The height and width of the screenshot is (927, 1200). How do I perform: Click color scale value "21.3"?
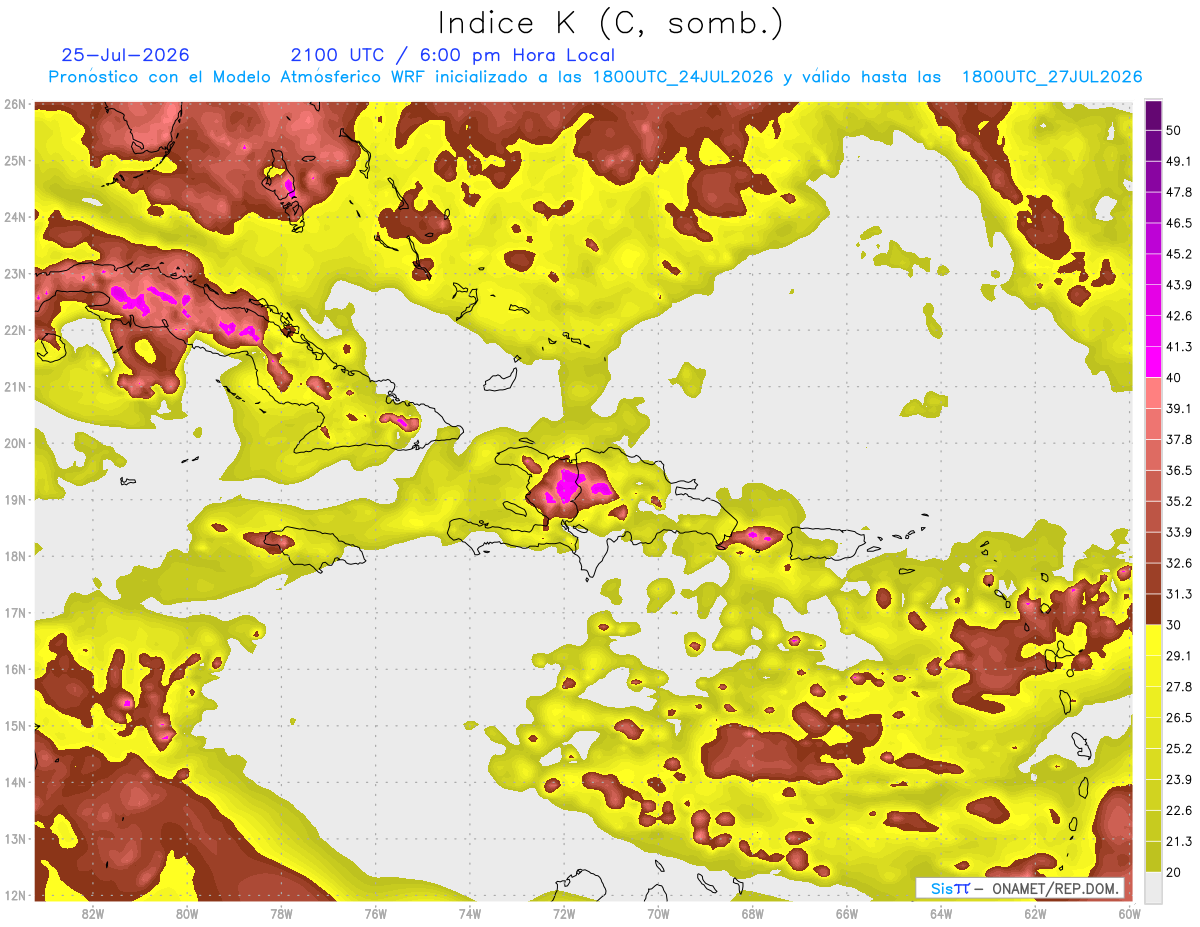[x=1180, y=842]
